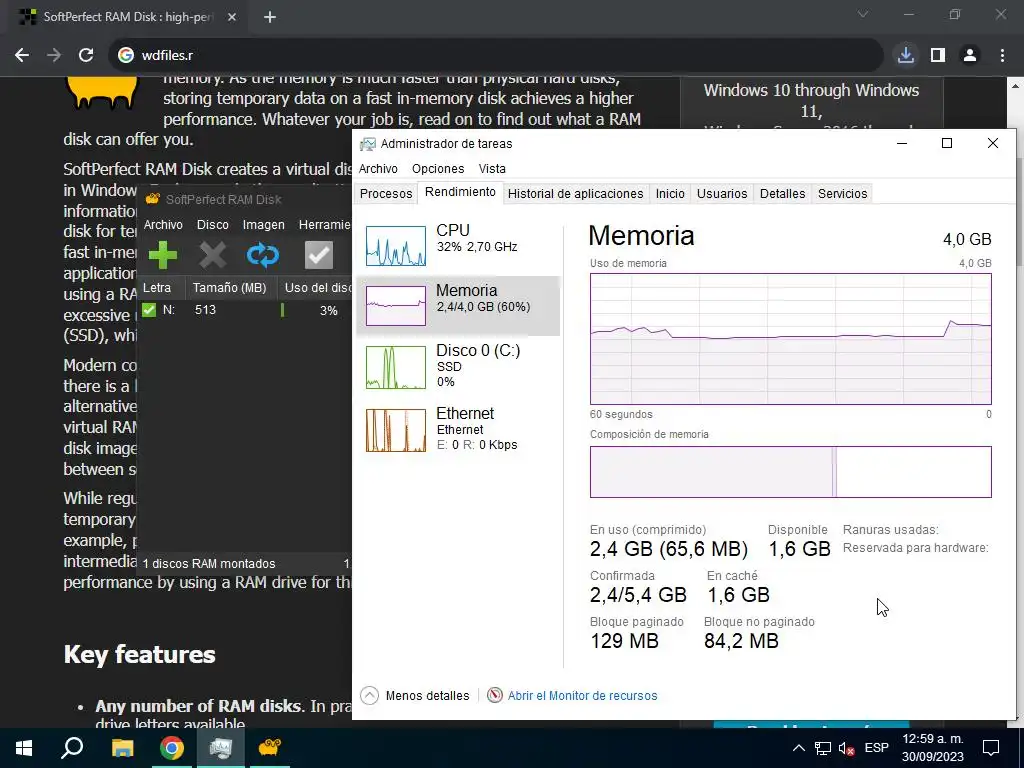The height and width of the screenshot is (768, 1024).
Task: Open the Usuarios tab
Action: point(722,193)
